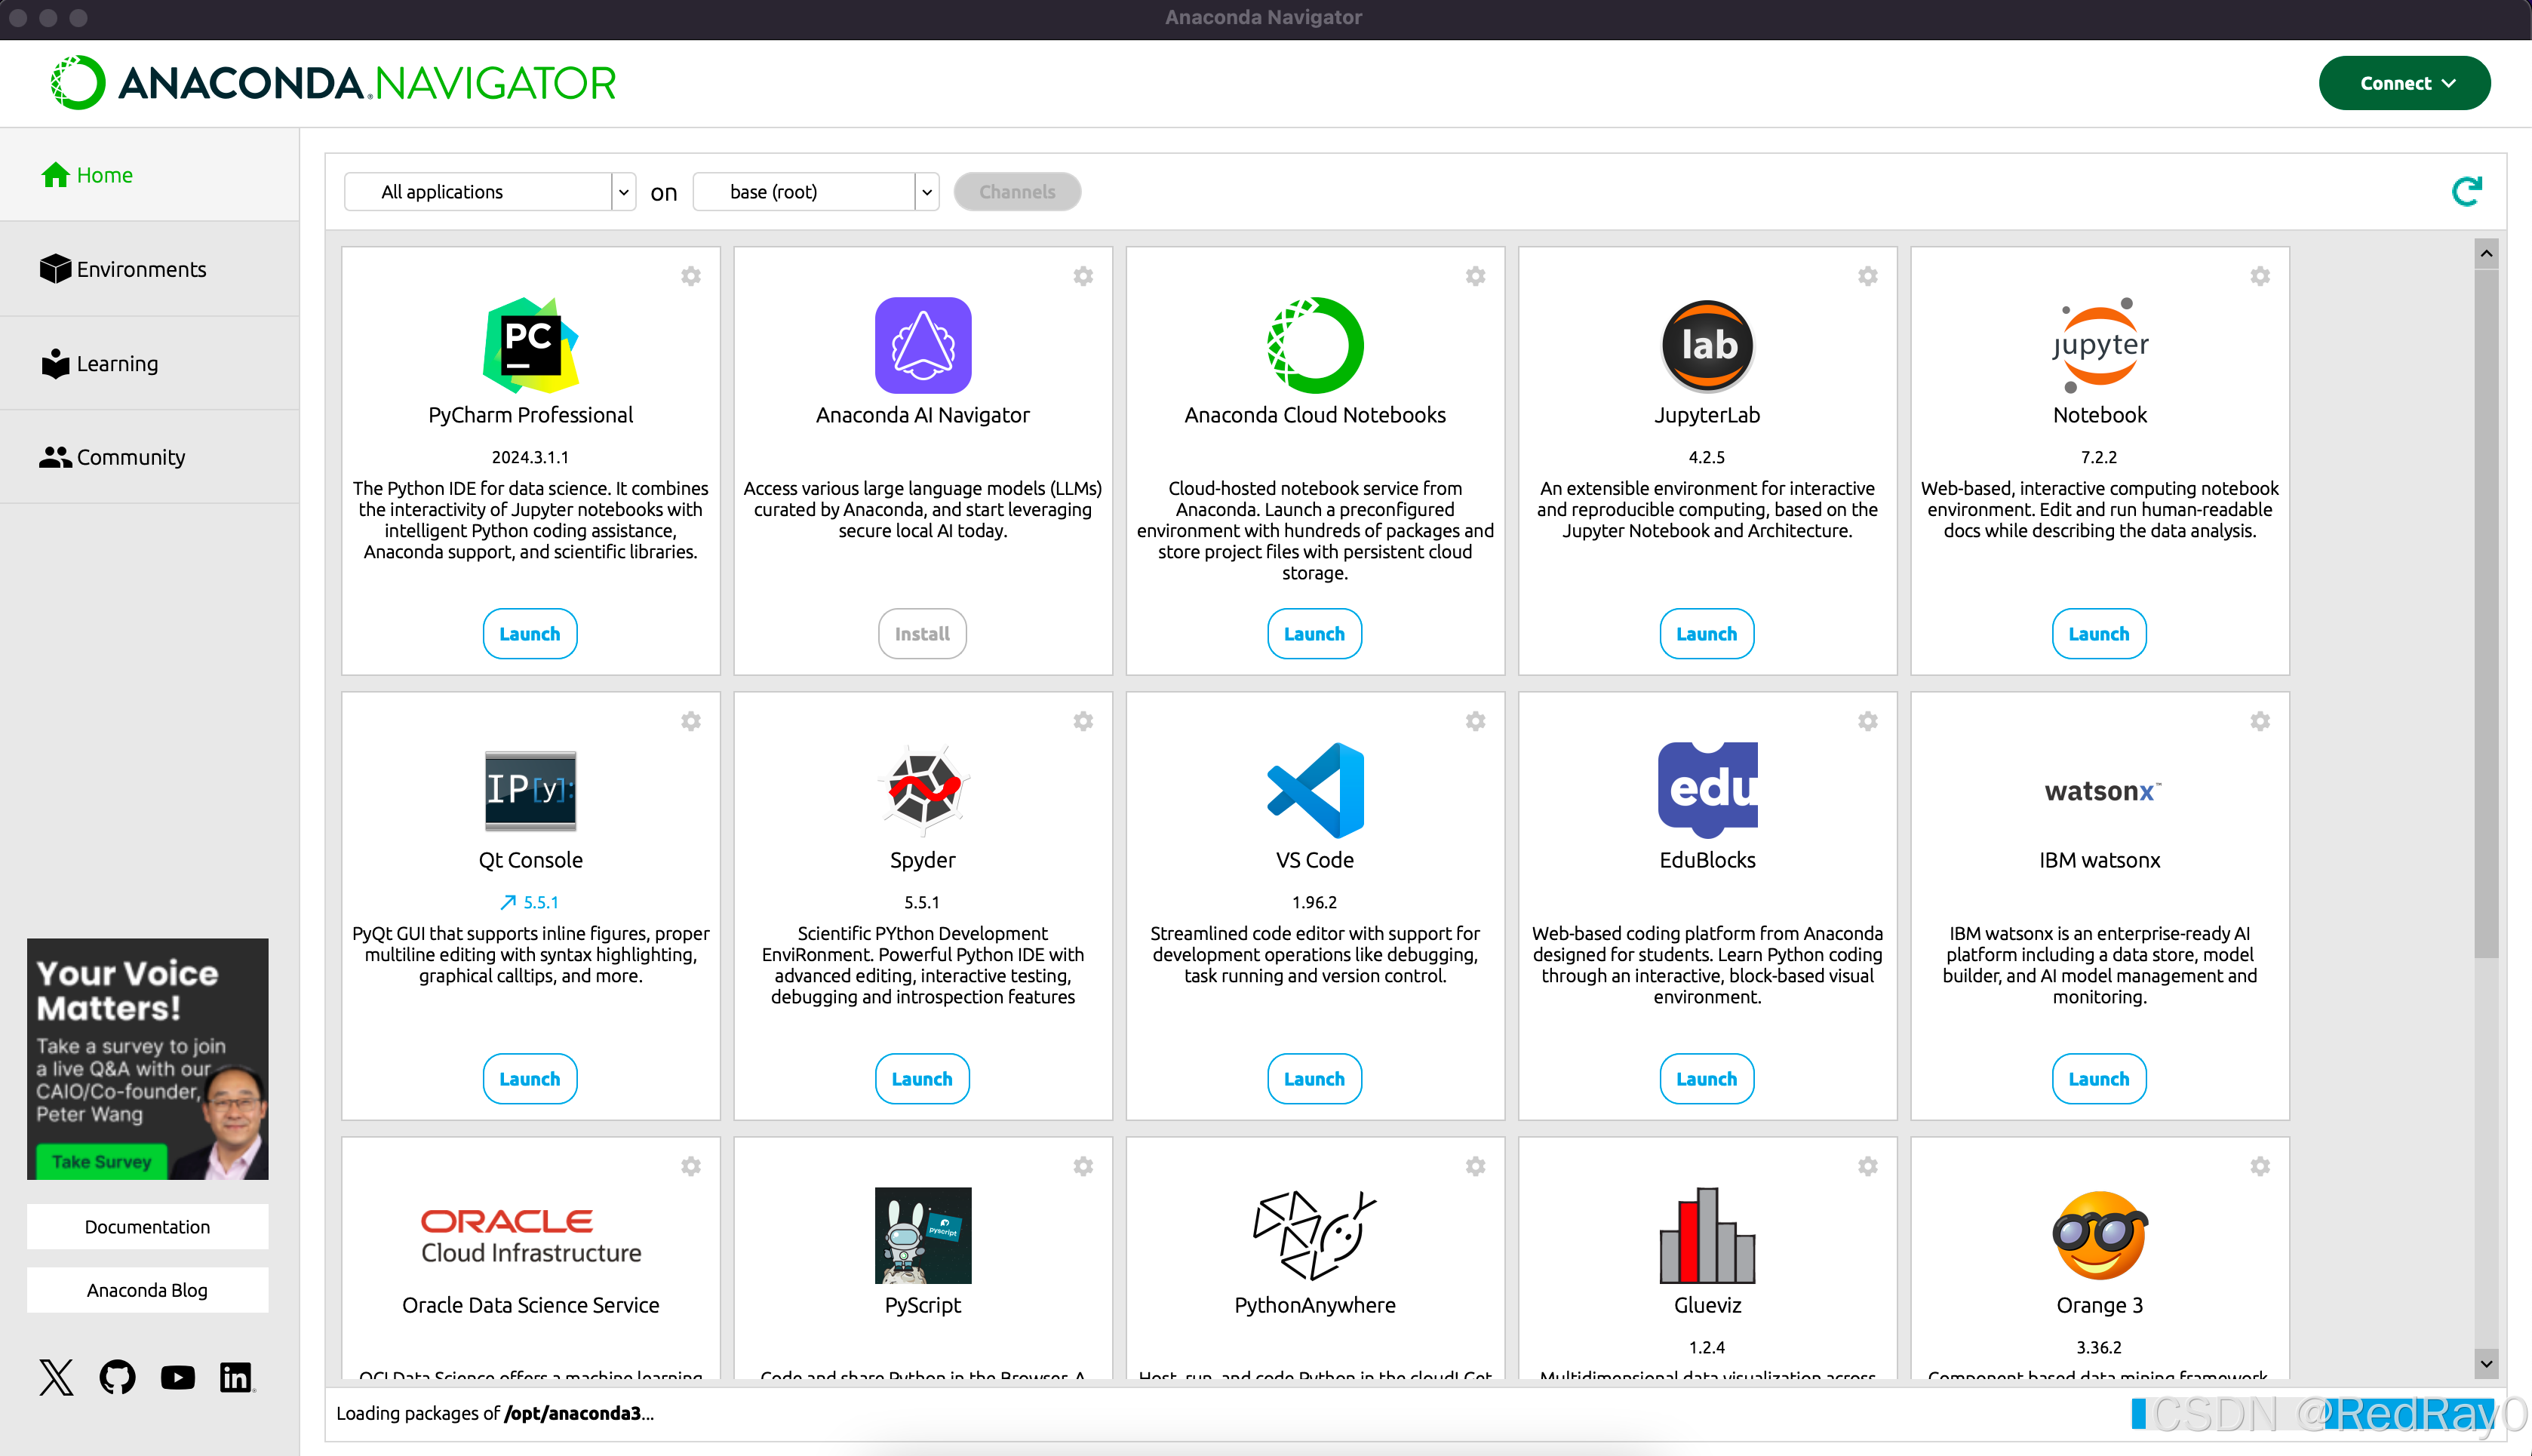Open EduBlocks gear options
This screenshot has height=1456, width=2532.
click(1867, 721)
